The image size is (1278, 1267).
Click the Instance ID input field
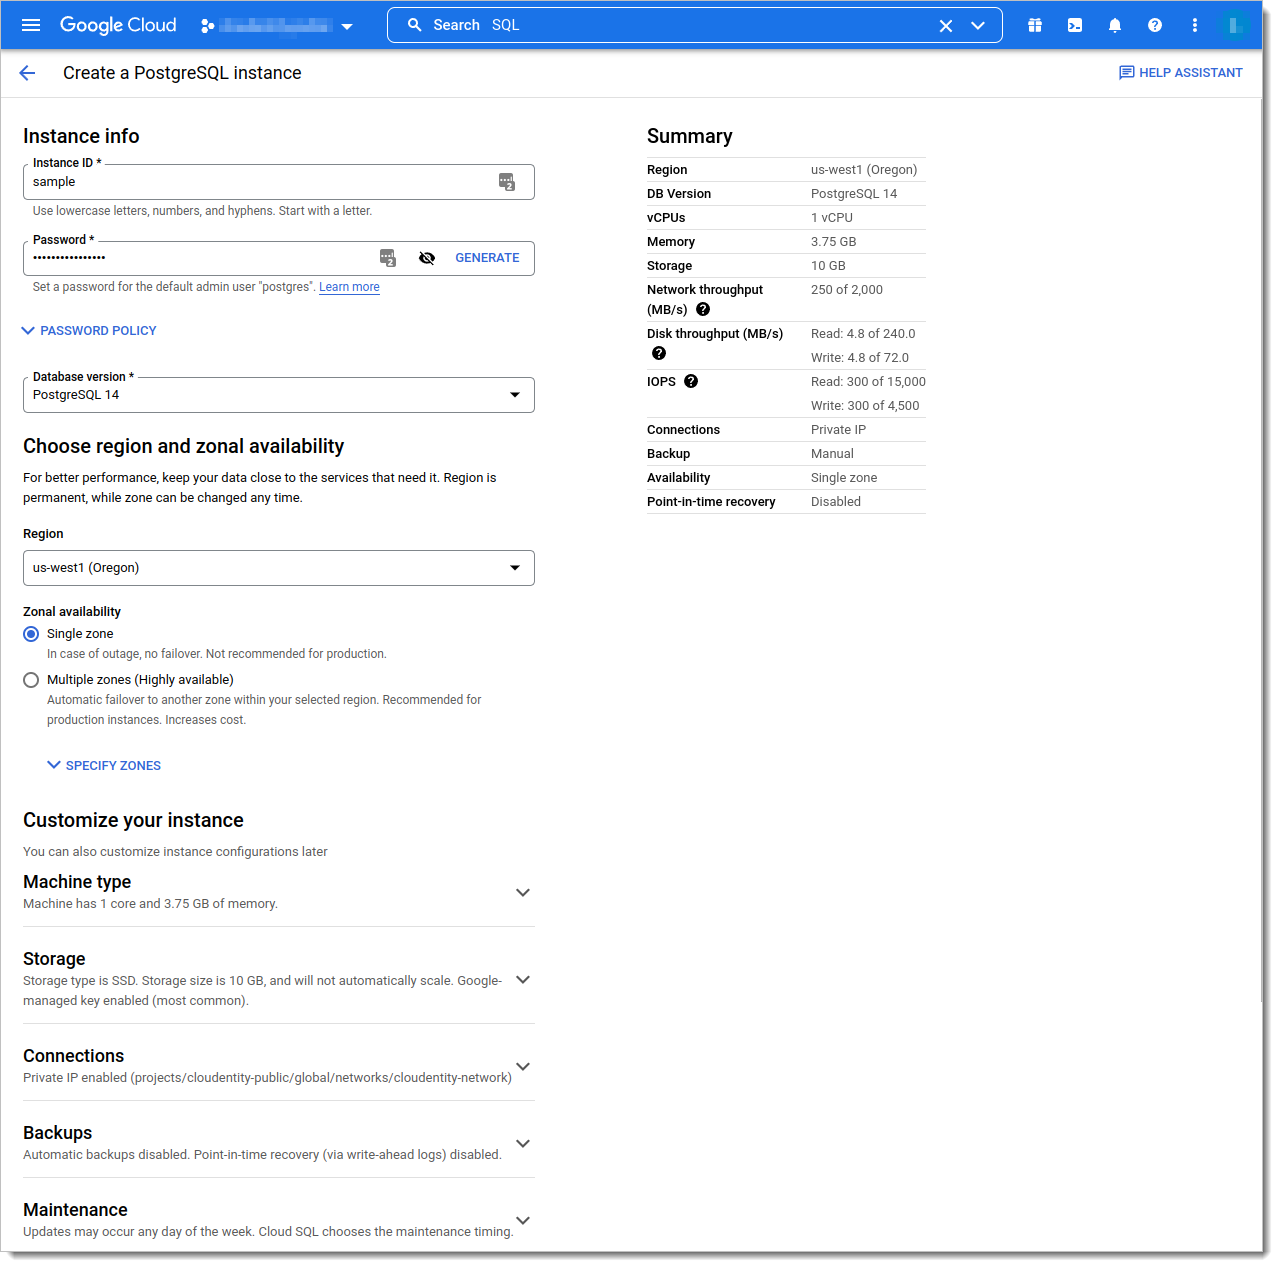(279, 182)
